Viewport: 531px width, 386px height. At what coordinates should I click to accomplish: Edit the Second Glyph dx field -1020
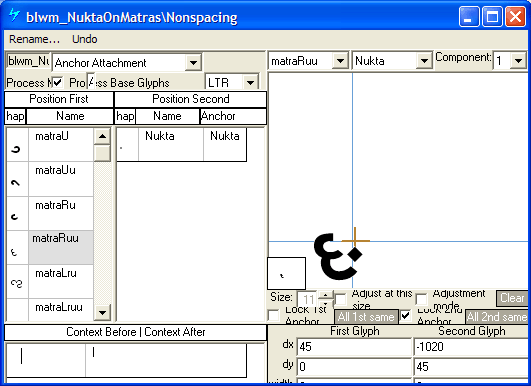(x=472, y=347)
